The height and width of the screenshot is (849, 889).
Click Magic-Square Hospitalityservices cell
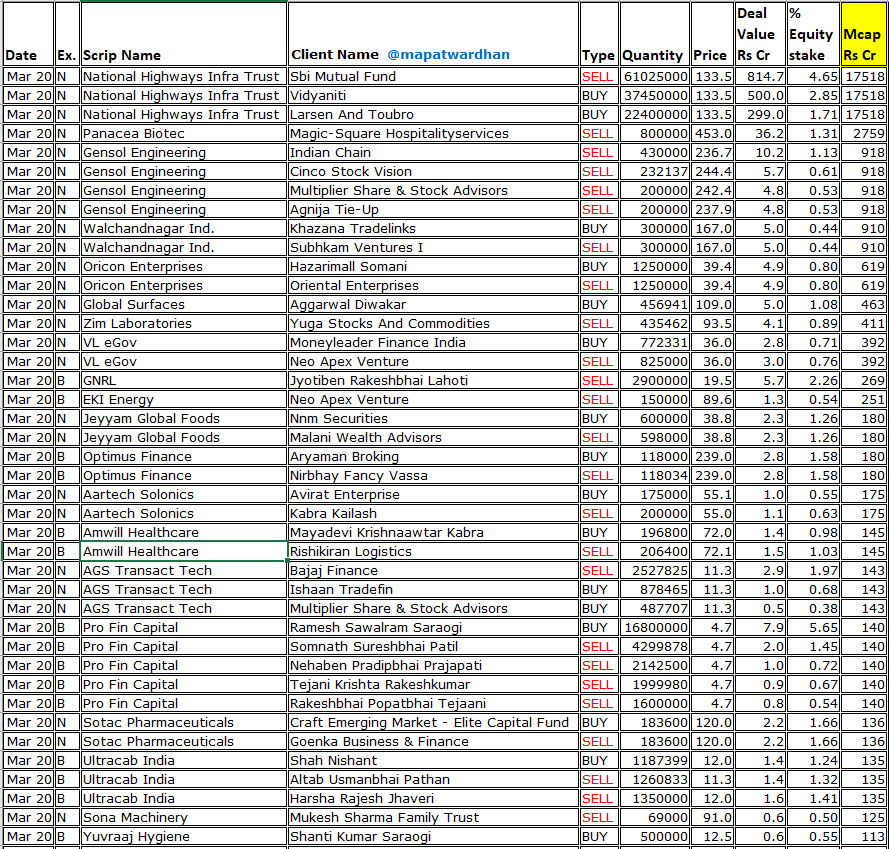coord(433,133)
